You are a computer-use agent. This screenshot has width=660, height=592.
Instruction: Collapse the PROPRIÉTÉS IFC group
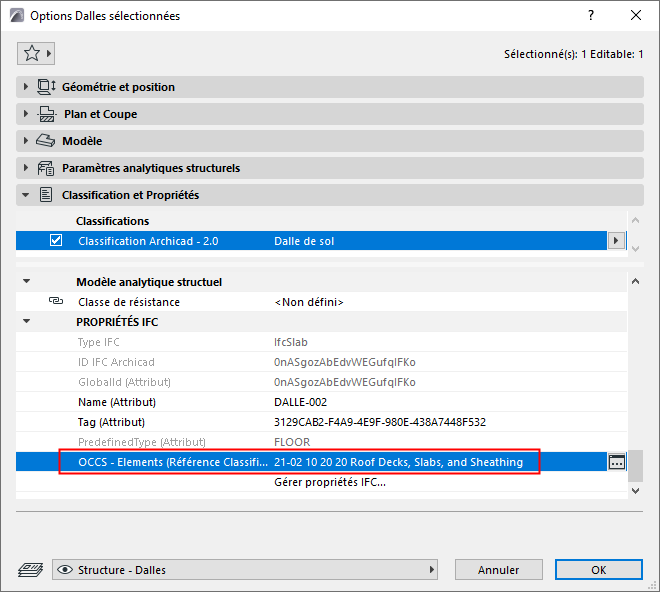pyautogui.click(x=27, y=321)
